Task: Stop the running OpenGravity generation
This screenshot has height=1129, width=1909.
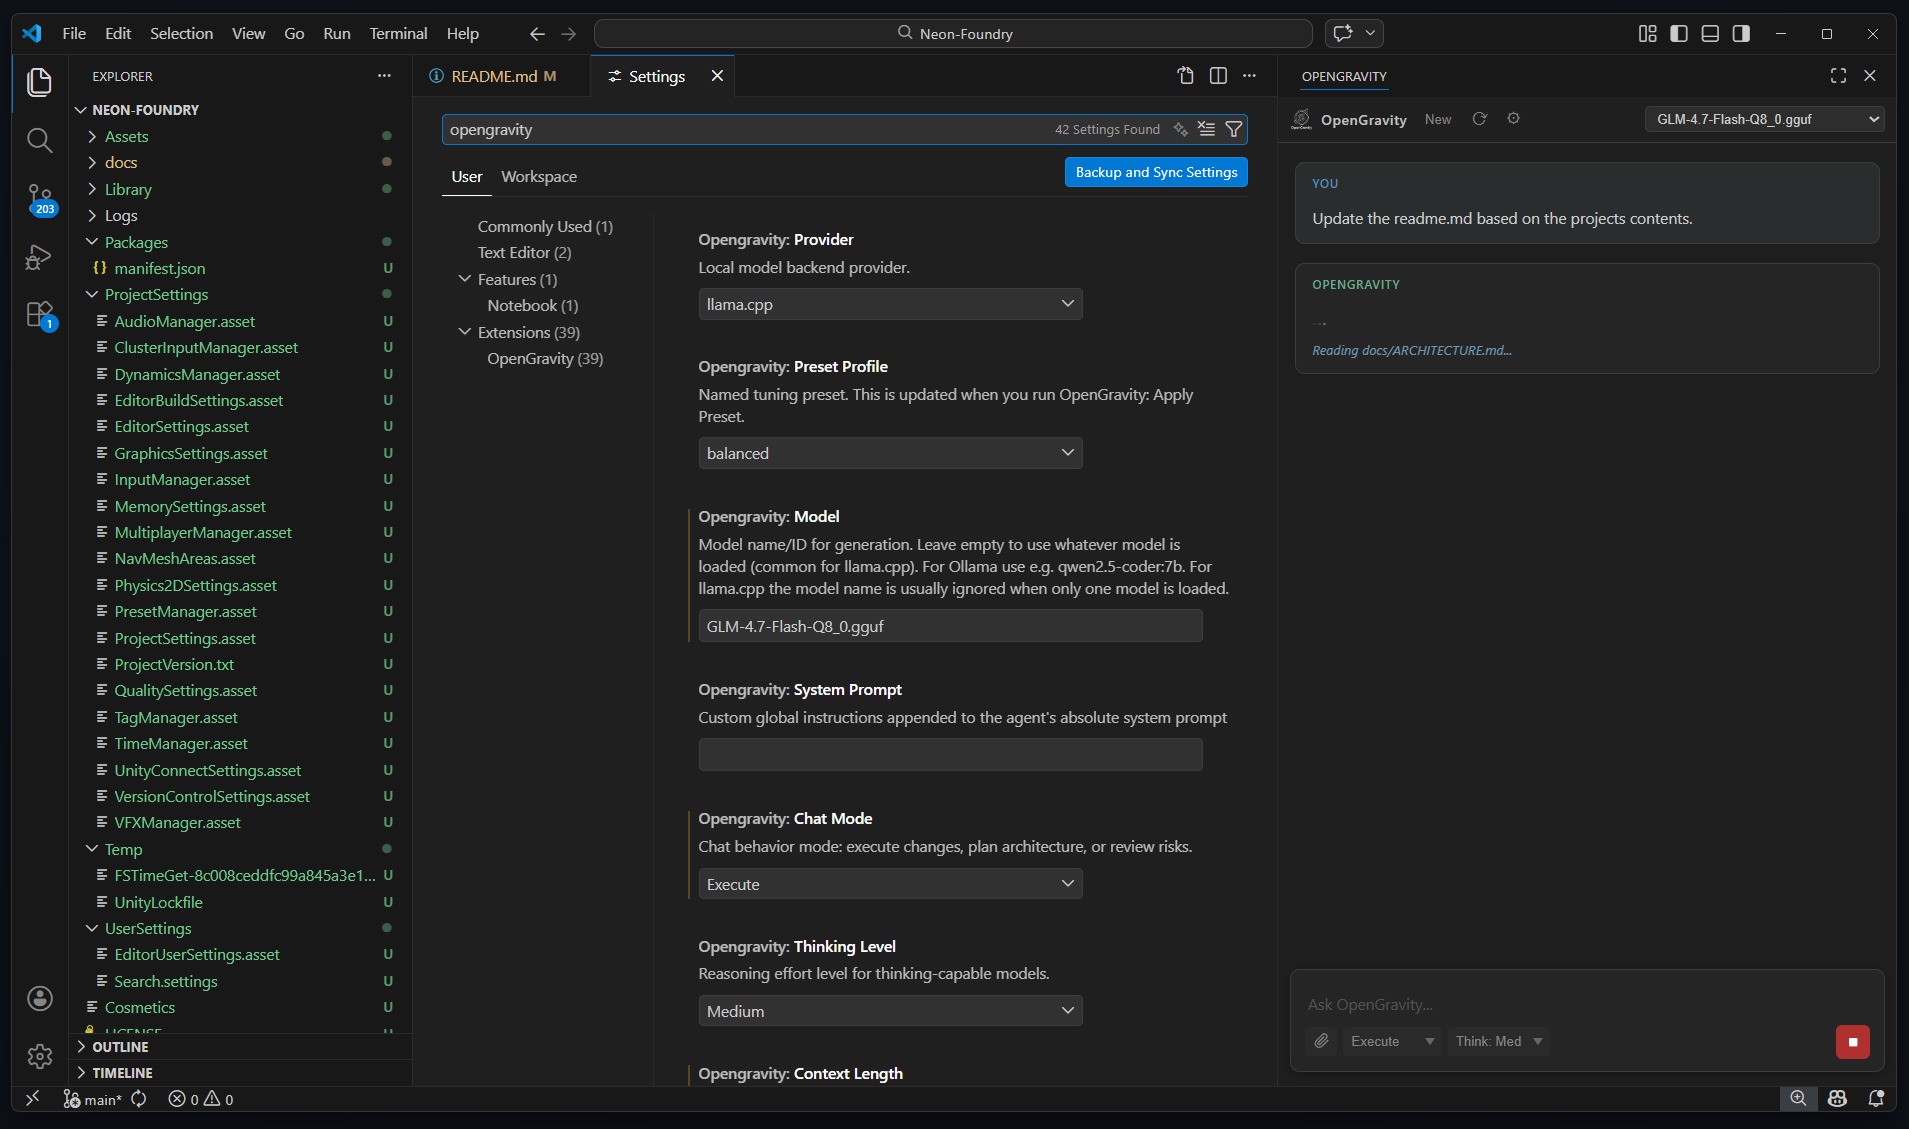Action: (1851, 1041)
